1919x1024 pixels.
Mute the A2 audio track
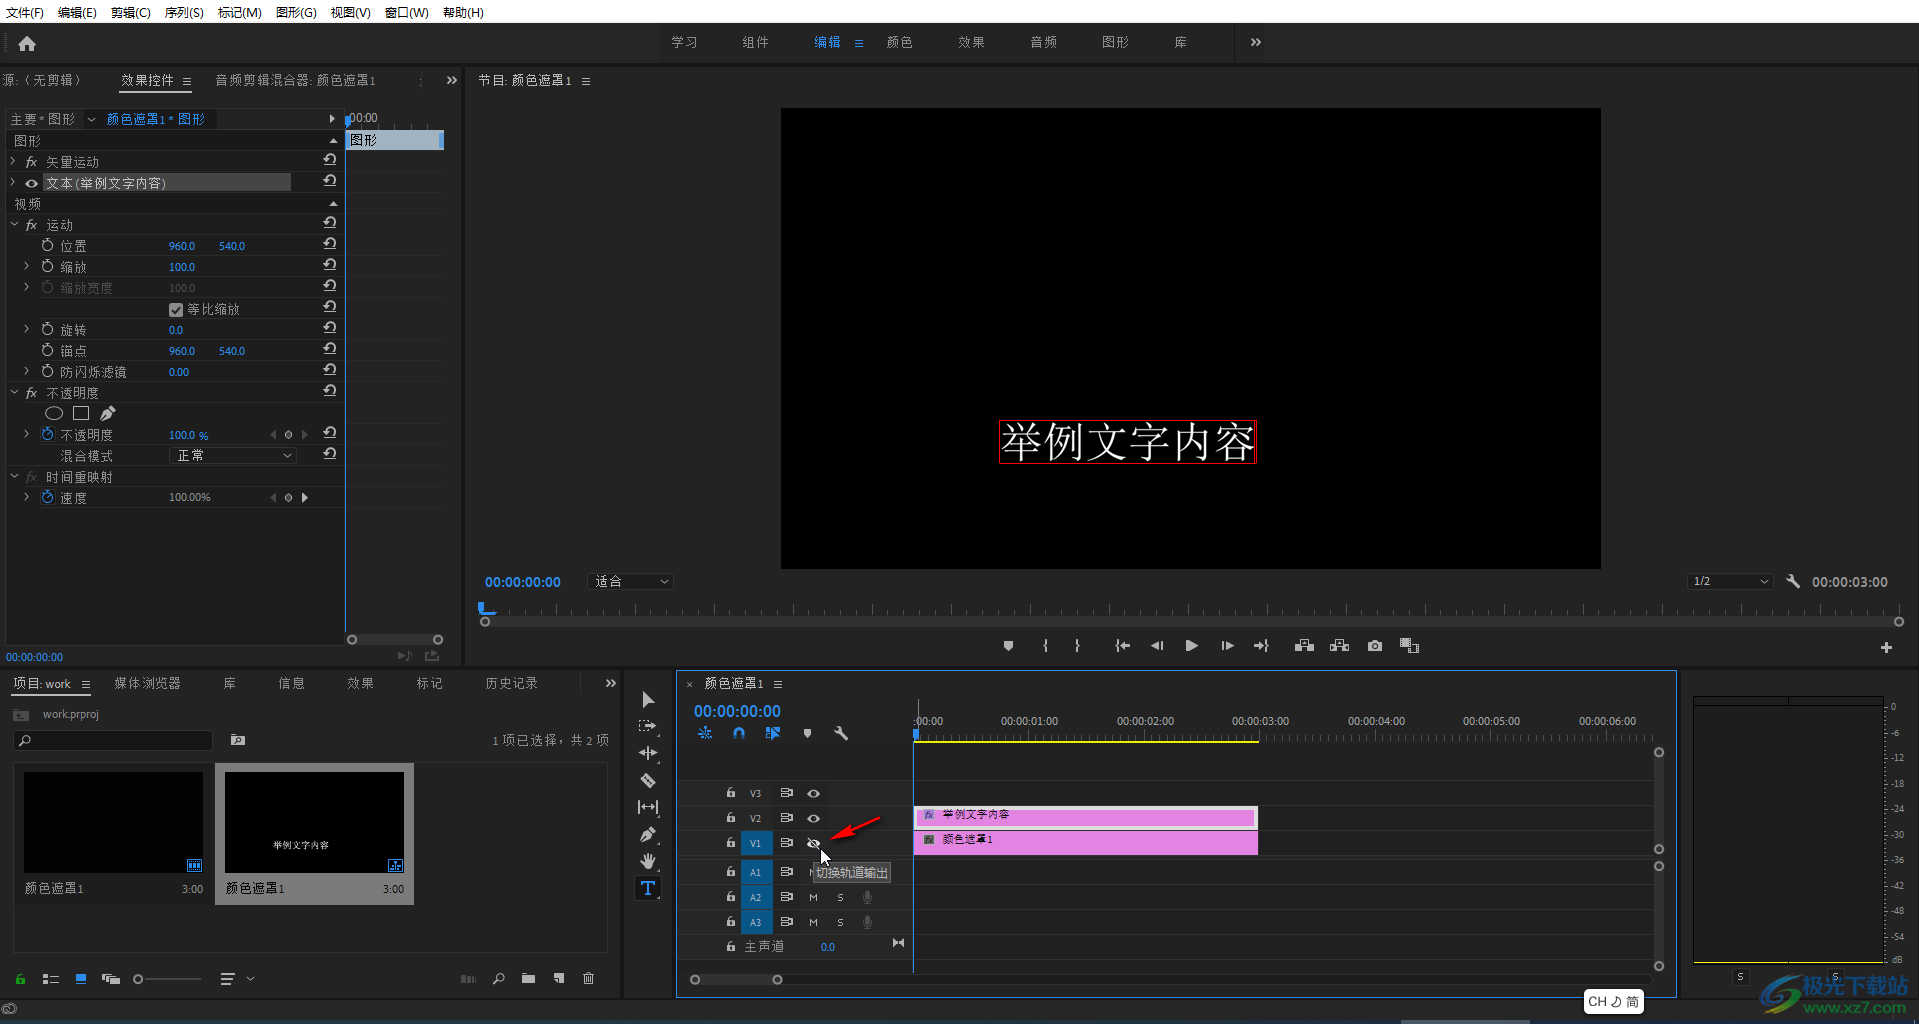click(x=813, y=897)
